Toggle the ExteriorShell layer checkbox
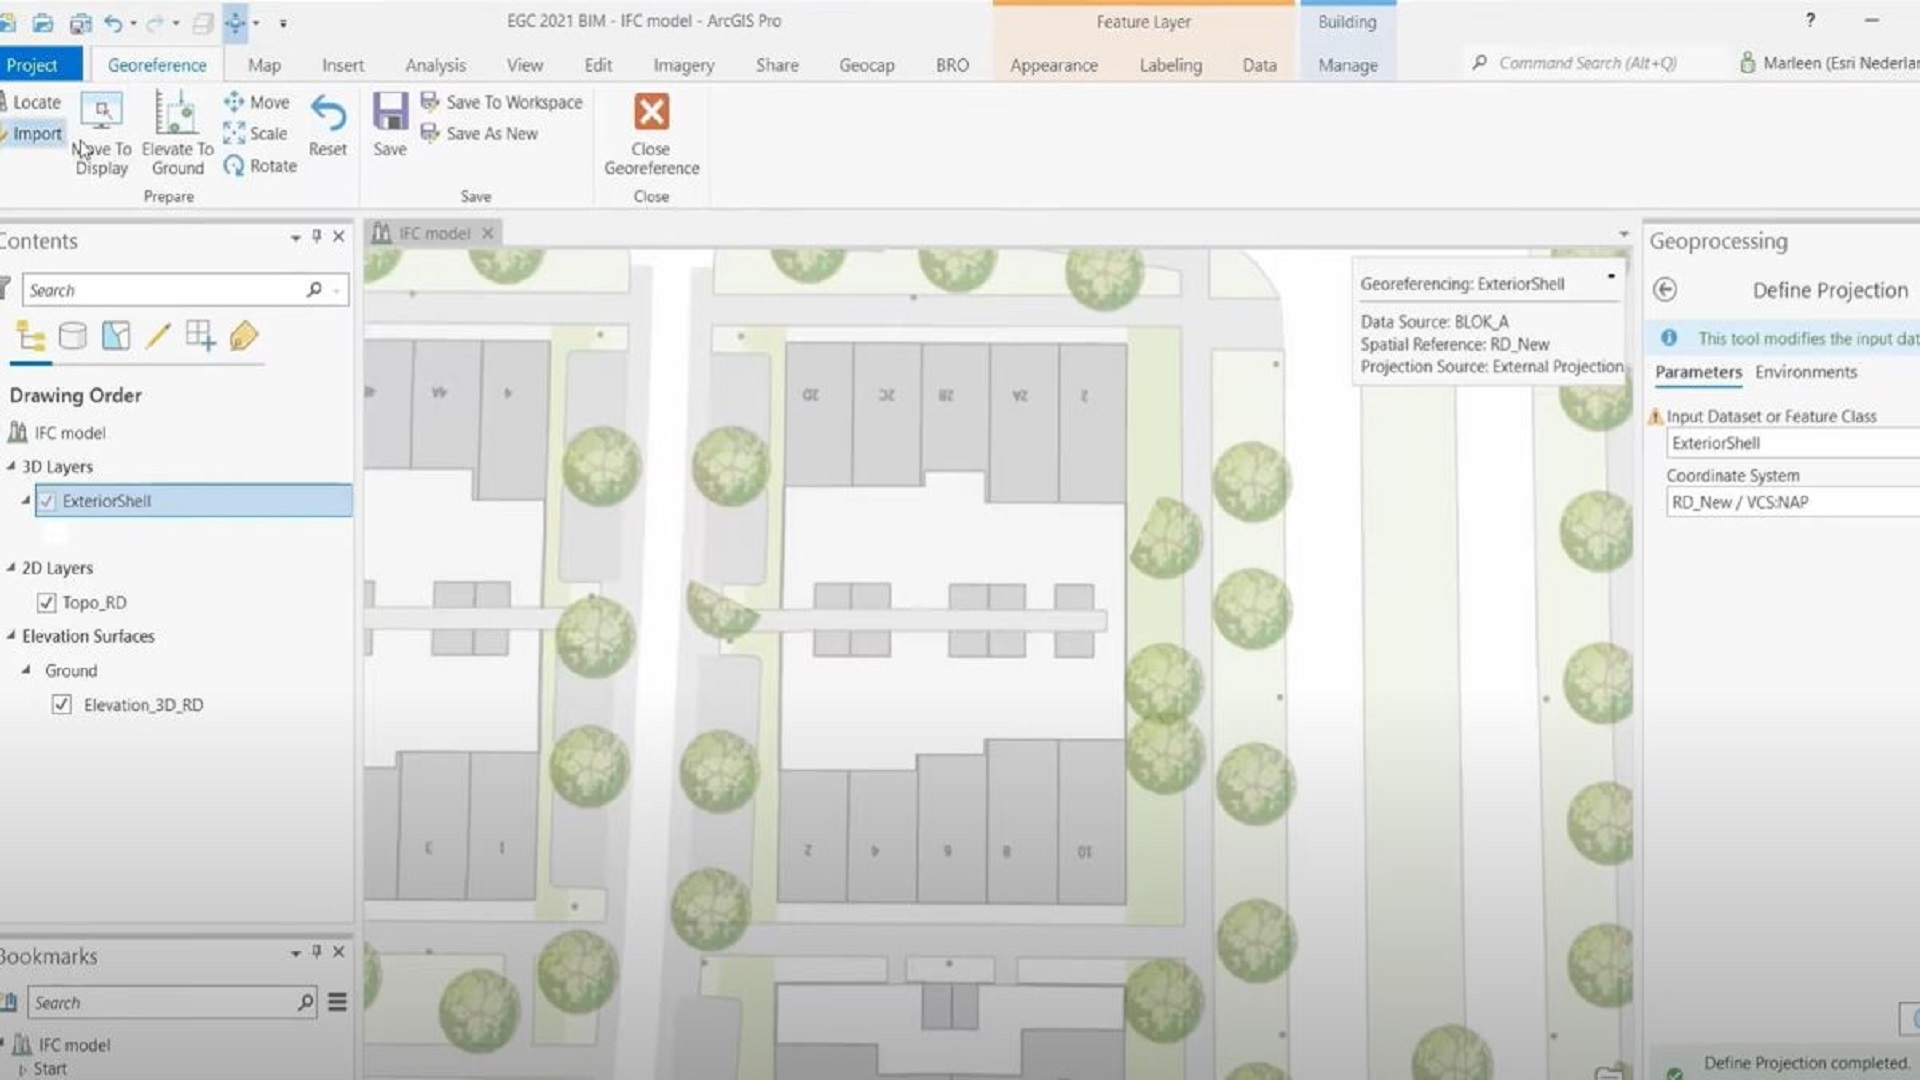The image size is (1920, 1080). pyautogui.click(x=47, y=501)
